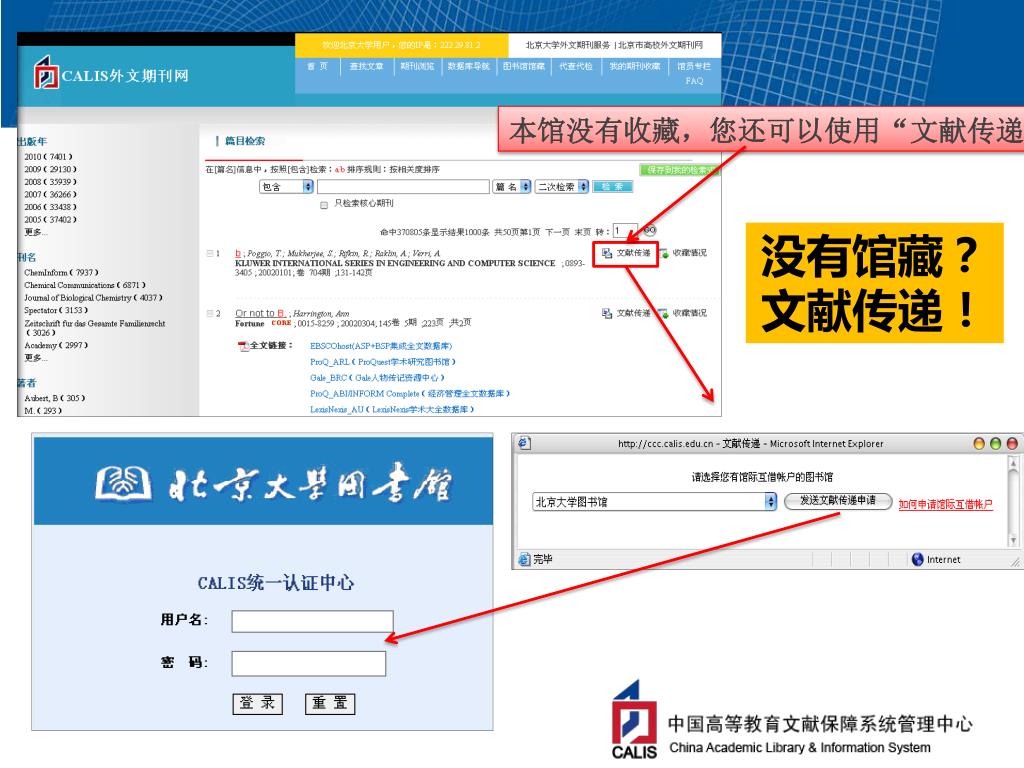Click the popup scrollbar down arrow
The image size is (1024, 768).
[1014, 540]
